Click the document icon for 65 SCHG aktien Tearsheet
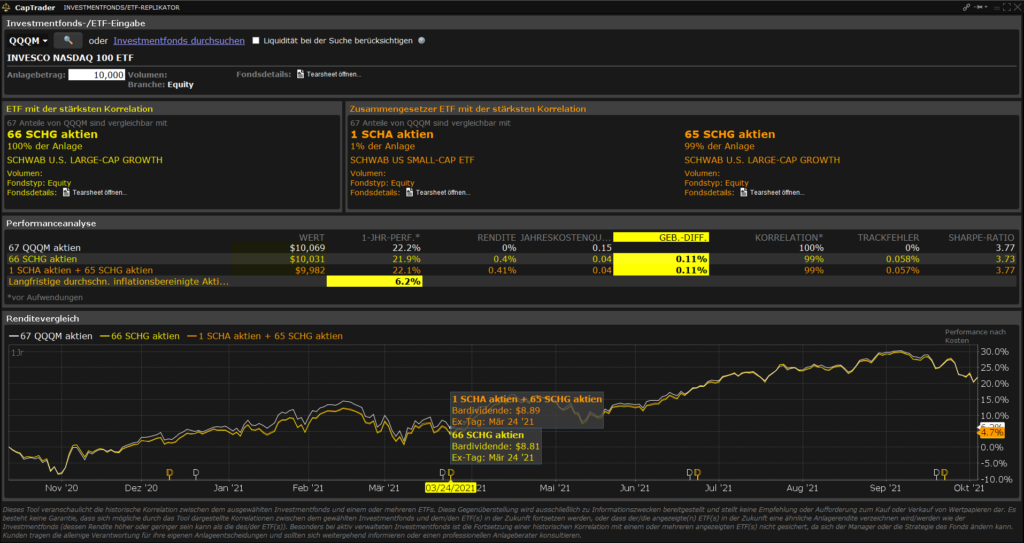This screenshot has width=1024, height=543. pos(744,193)
